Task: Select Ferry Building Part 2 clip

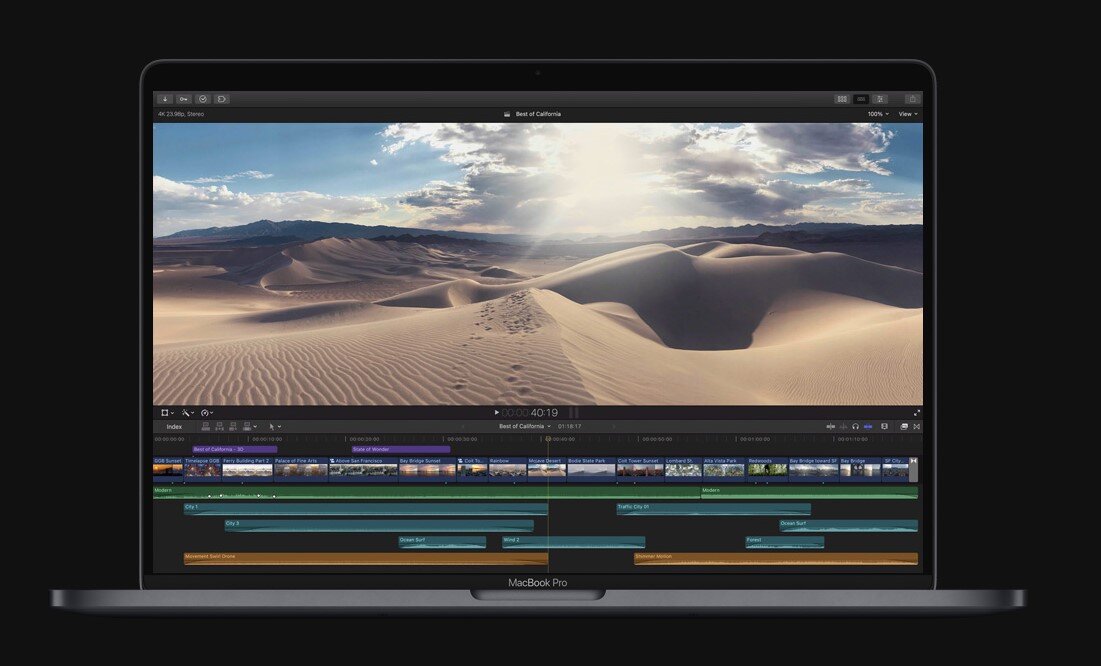Action: pos(247,469)
